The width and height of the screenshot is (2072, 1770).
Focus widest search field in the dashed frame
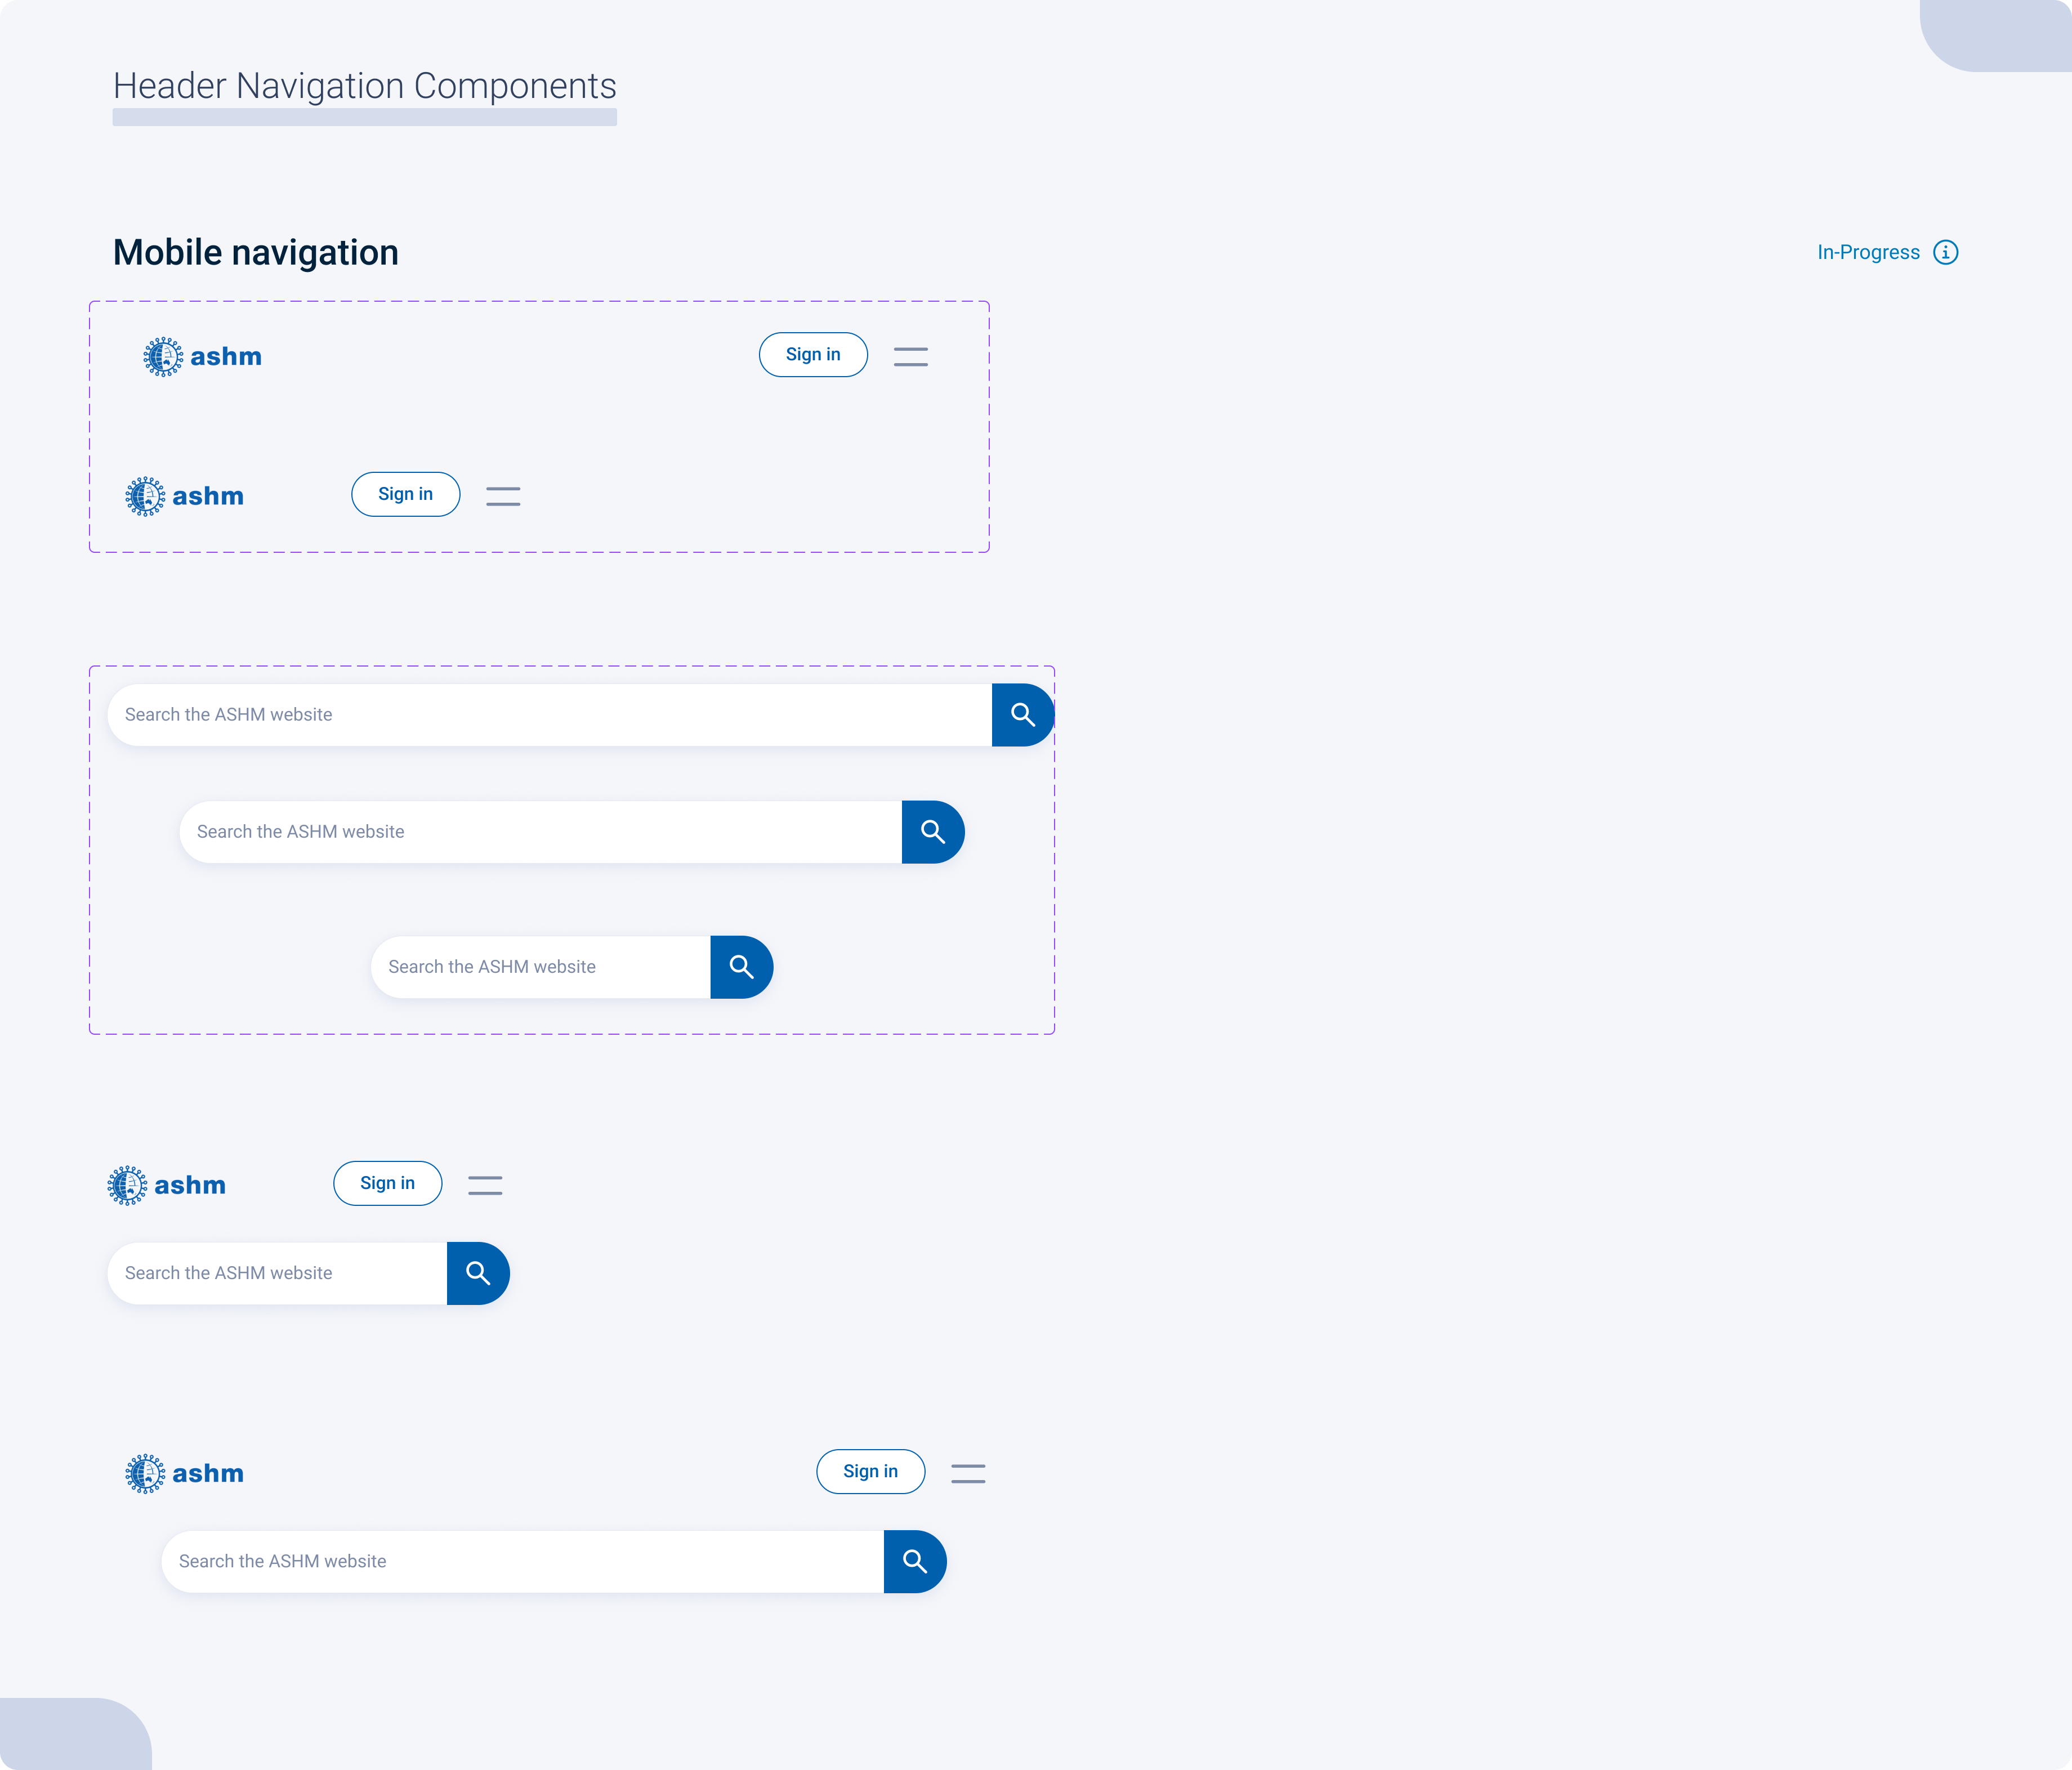coord(549,715)
